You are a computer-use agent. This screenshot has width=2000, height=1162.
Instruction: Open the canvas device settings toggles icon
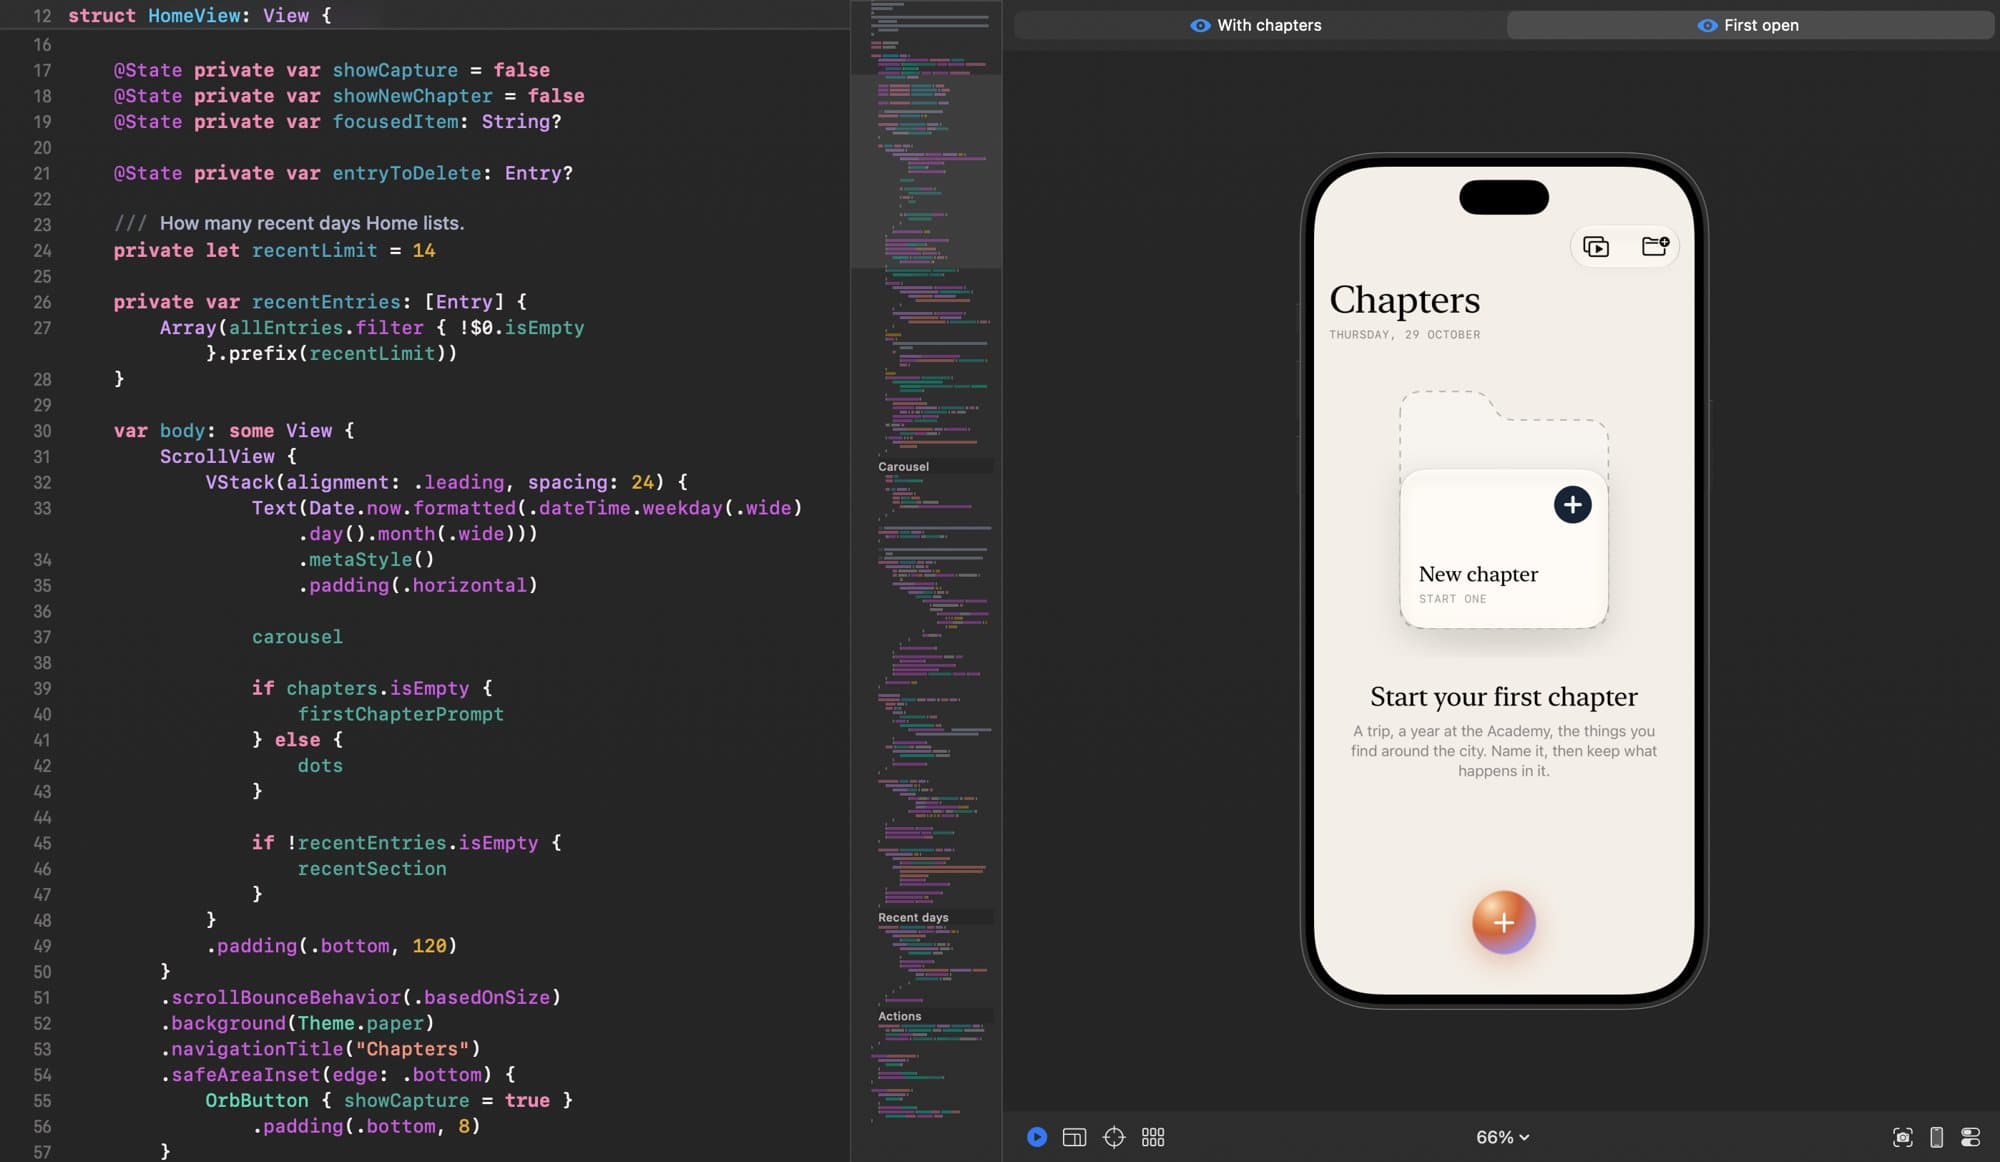point(1971,1137)
